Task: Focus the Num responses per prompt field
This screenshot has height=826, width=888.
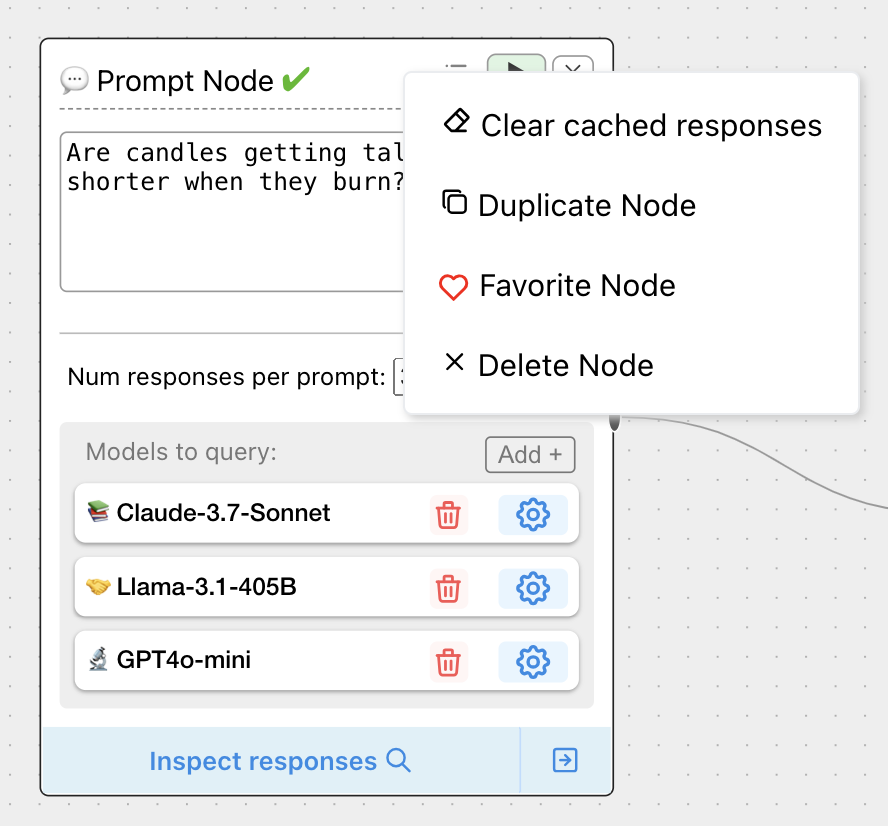Action: (399, 377)
